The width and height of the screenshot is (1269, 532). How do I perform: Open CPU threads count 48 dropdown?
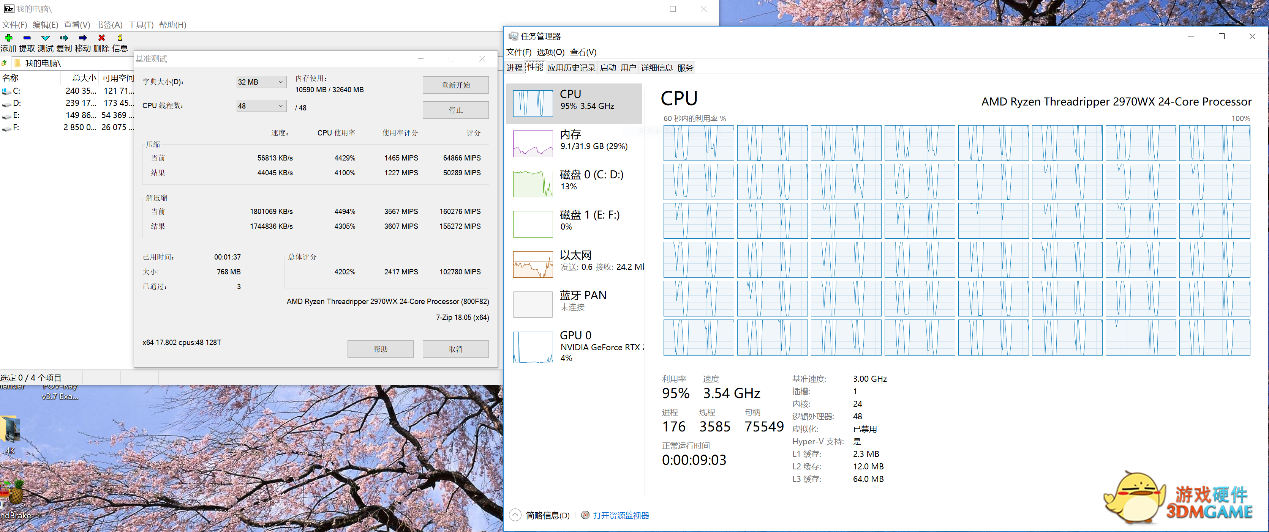[x=261, y=105]
